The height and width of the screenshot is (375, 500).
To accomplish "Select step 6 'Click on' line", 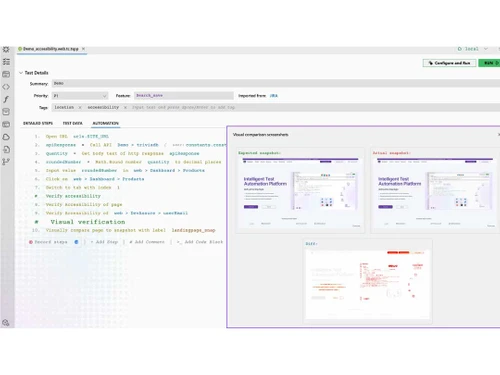I will (x=95, y=179).
